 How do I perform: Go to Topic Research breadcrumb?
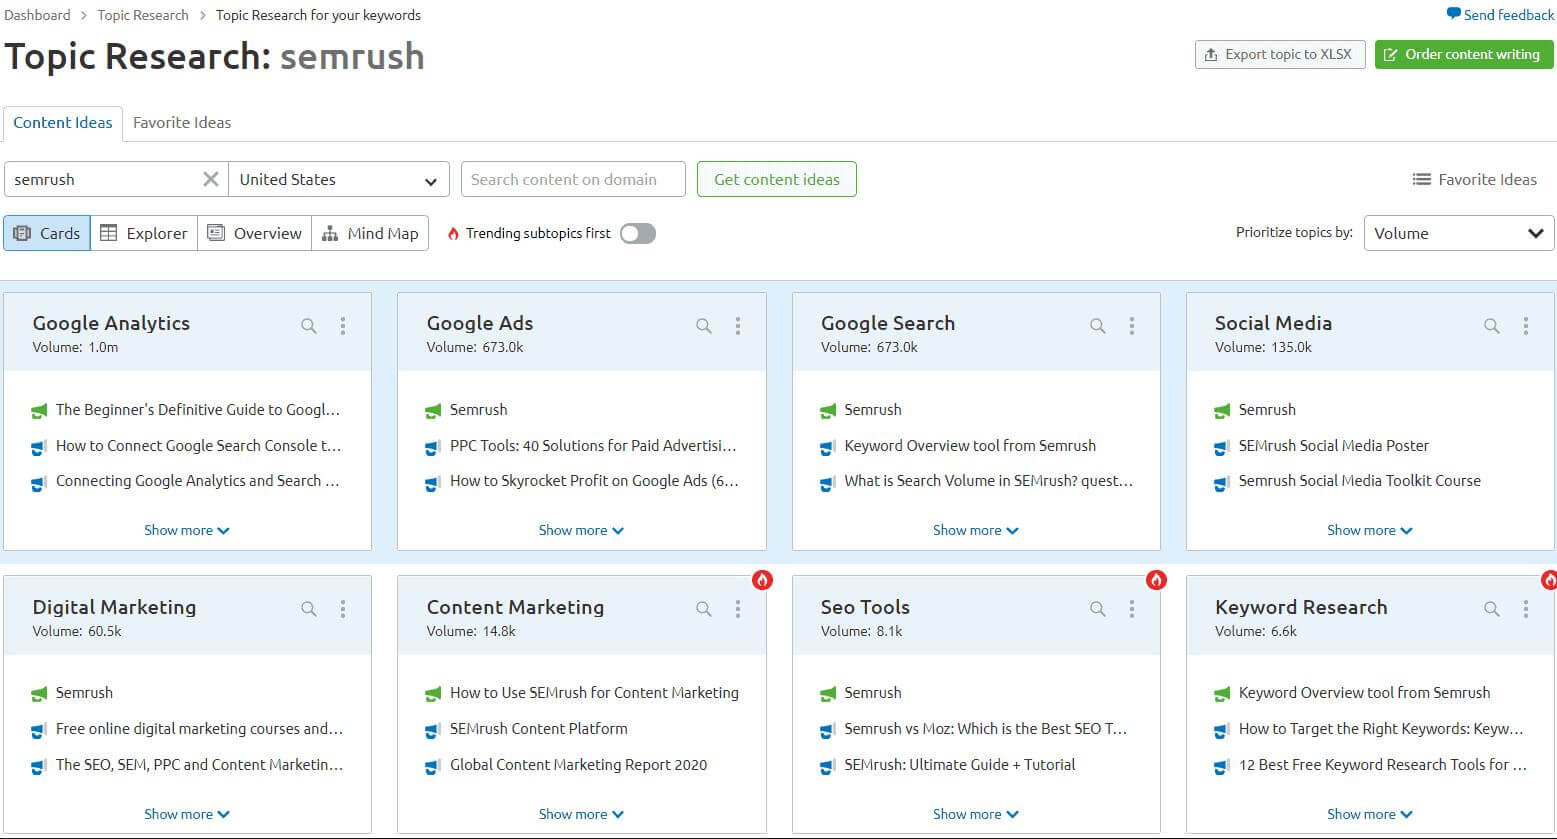pos(143,15)
